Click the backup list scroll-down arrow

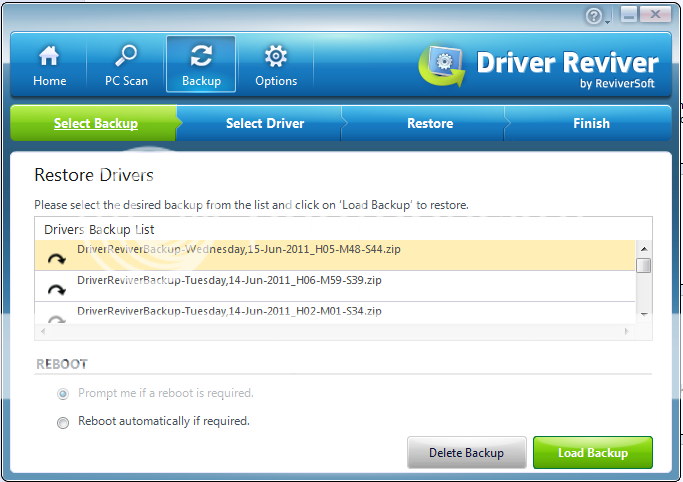click(644, 314)
